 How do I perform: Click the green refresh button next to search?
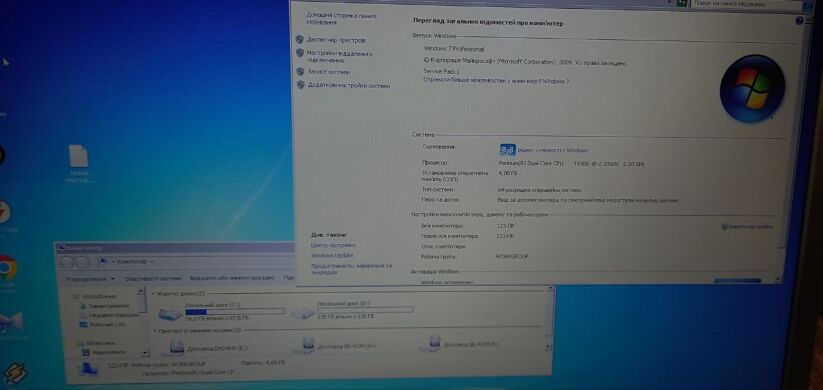click(682, 3)
